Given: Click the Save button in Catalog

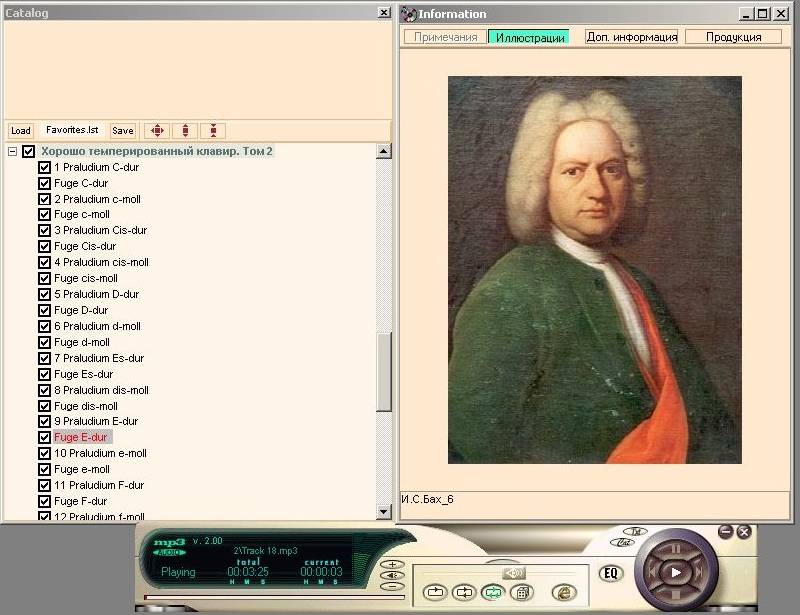Looking at the screenshot, I should (x=123, y=131).
